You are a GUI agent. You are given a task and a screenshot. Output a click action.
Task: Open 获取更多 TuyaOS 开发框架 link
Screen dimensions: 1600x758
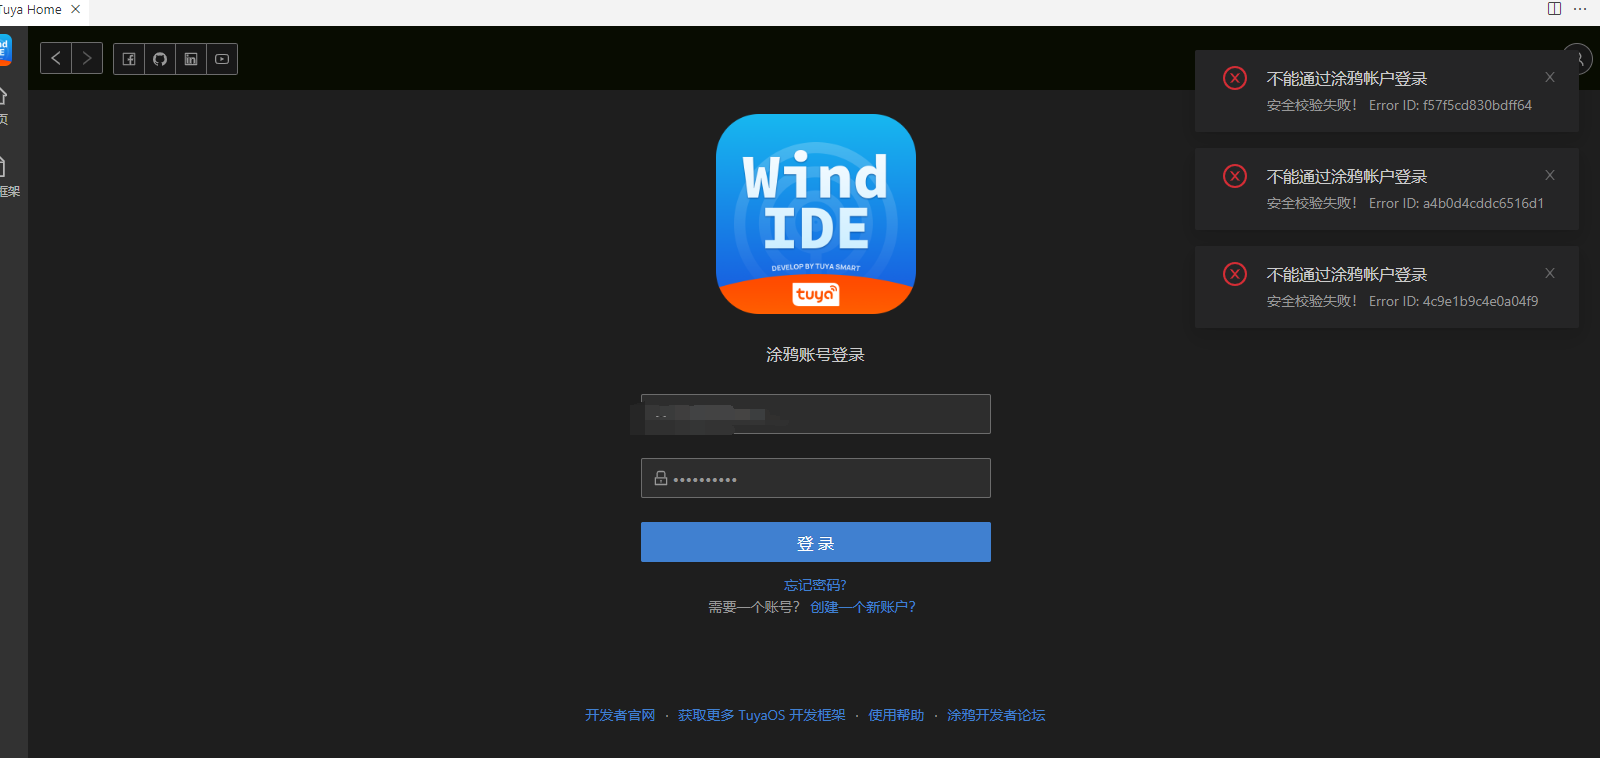[x=762, y=715]
